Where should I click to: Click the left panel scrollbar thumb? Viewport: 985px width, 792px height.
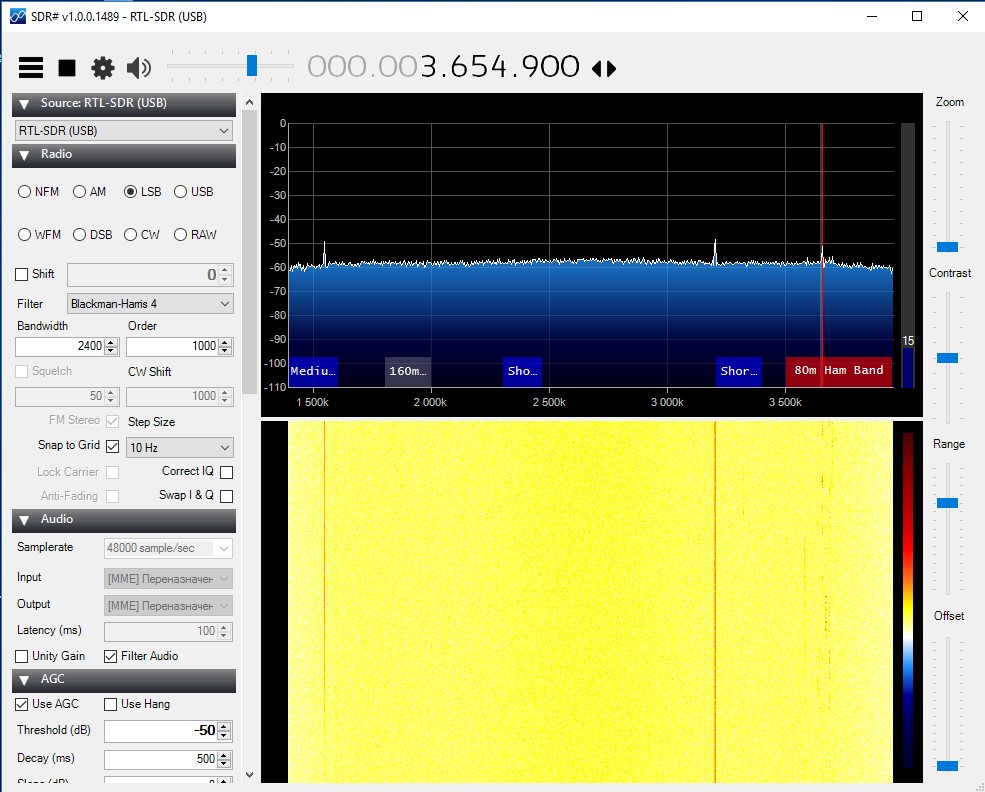[249, 252]
